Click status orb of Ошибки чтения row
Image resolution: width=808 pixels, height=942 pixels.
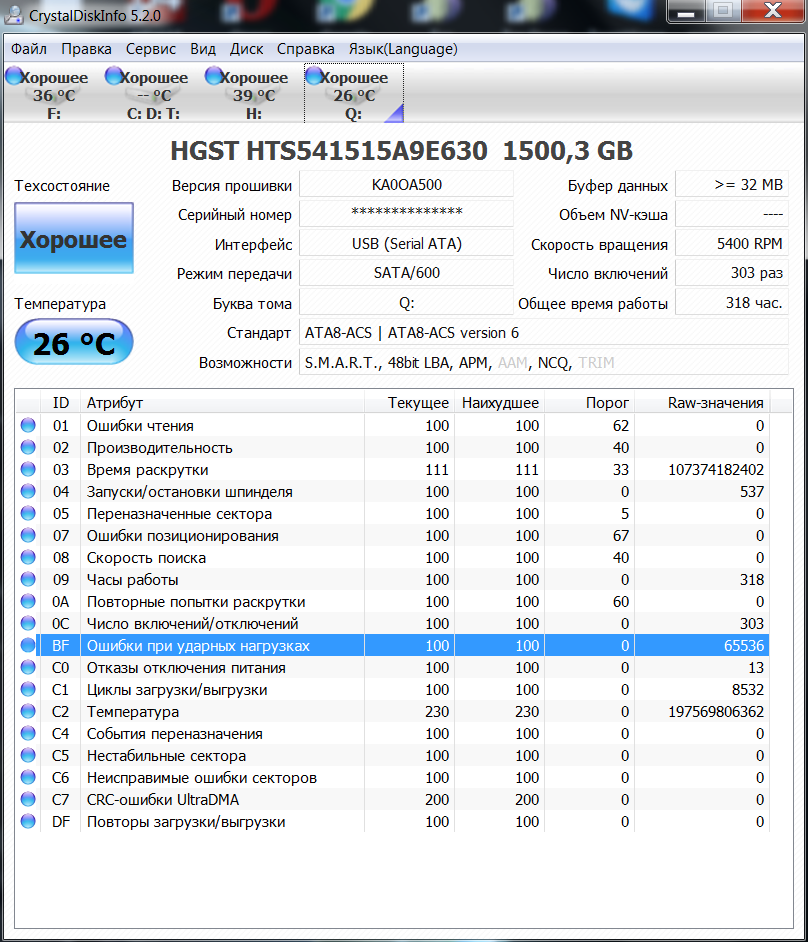pyautogui.click(x=28, y=425)
